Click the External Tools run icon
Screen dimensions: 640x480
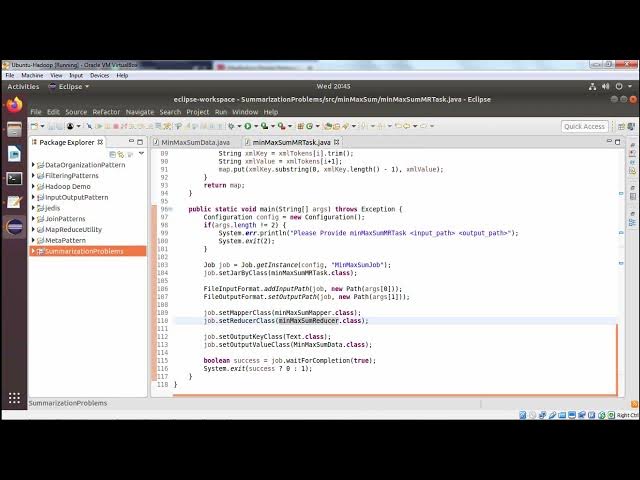click(281, 127)
